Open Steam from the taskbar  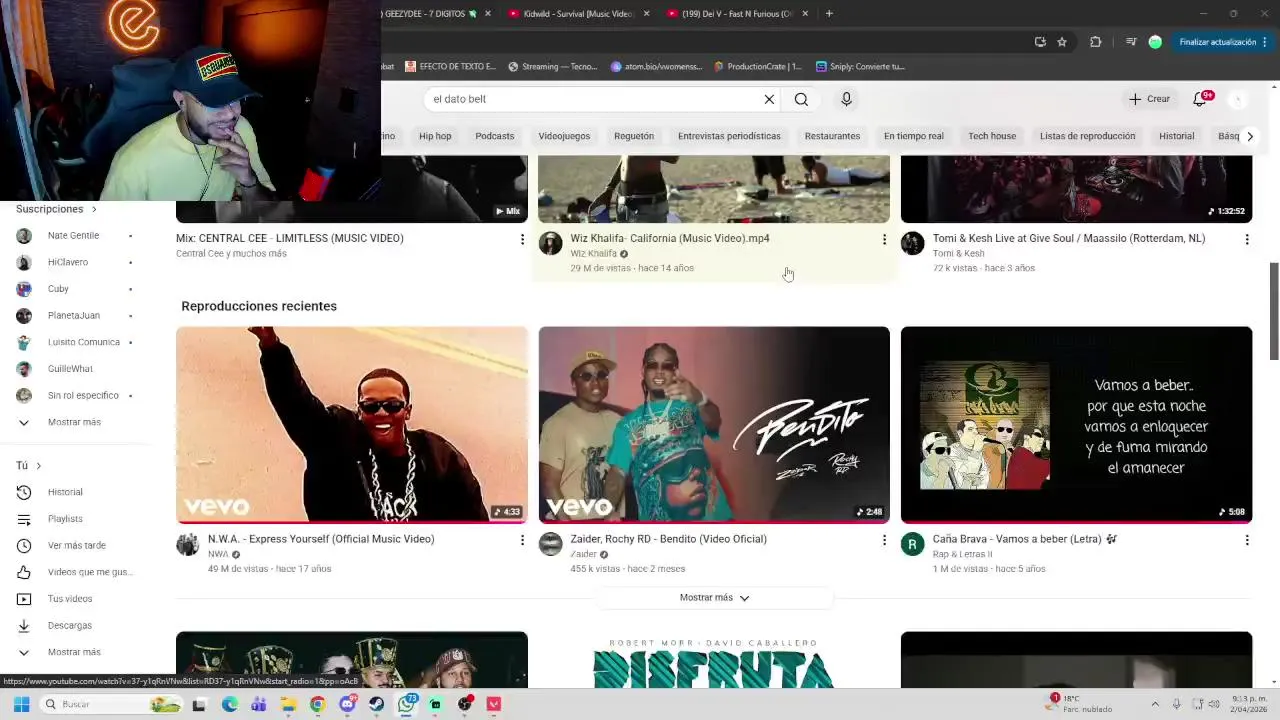pos(376,704)
